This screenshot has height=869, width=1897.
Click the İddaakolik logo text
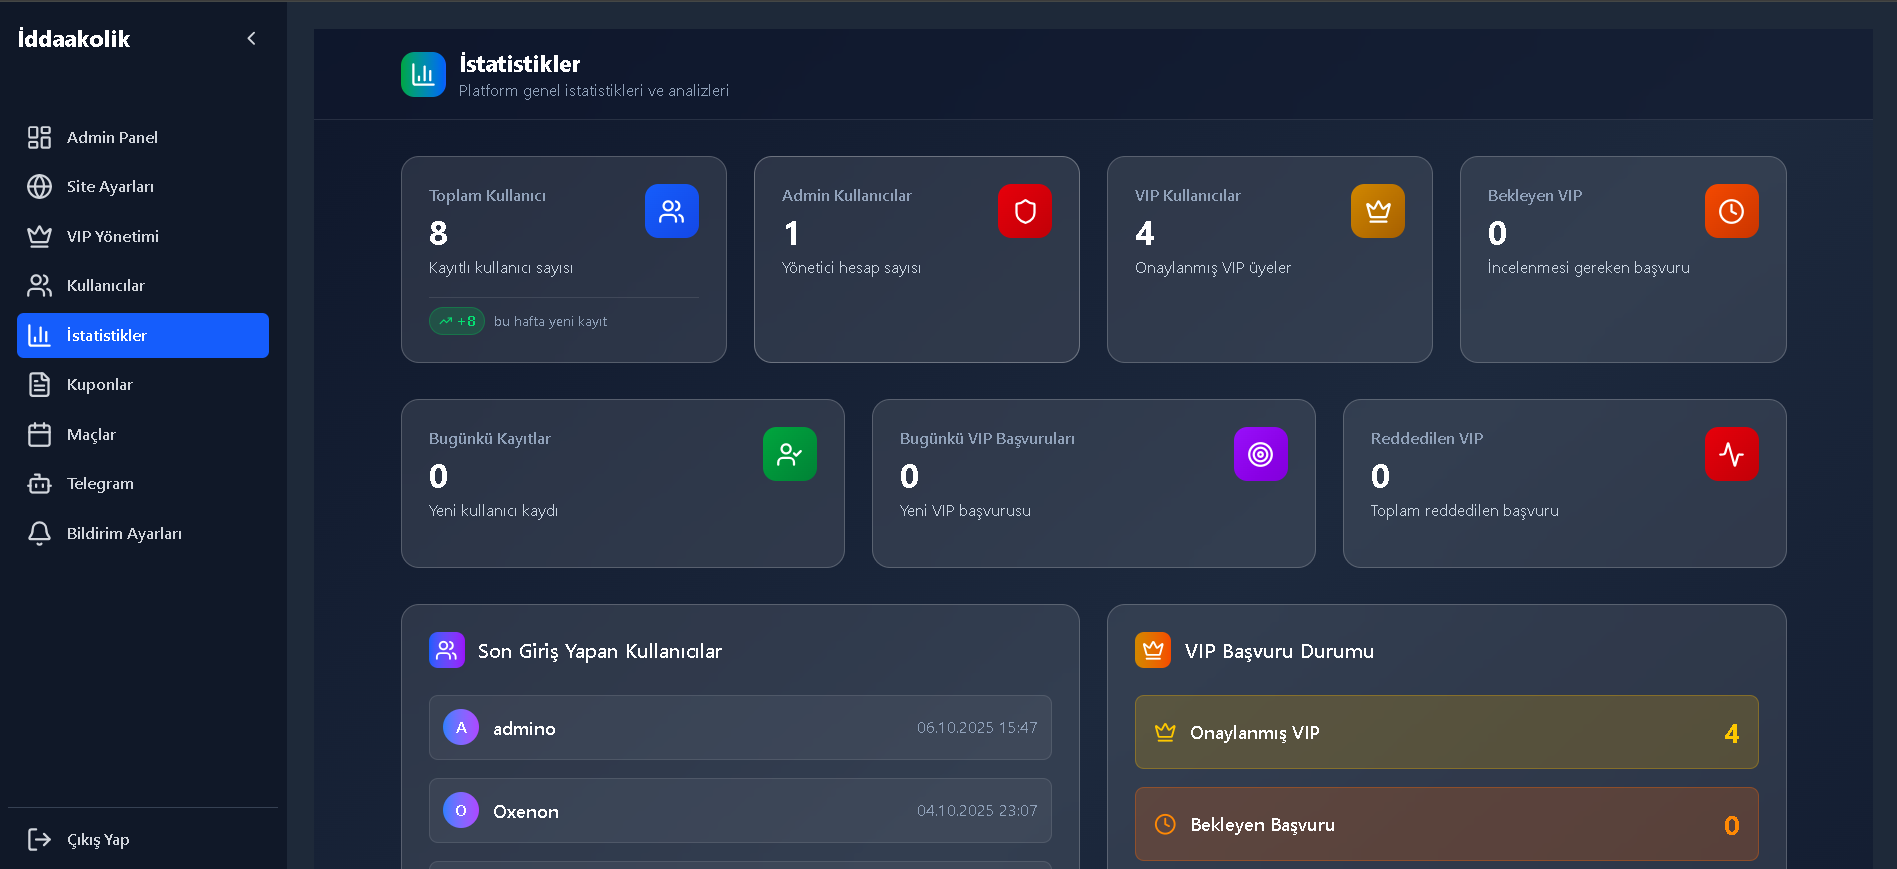[x=74, y=39]
